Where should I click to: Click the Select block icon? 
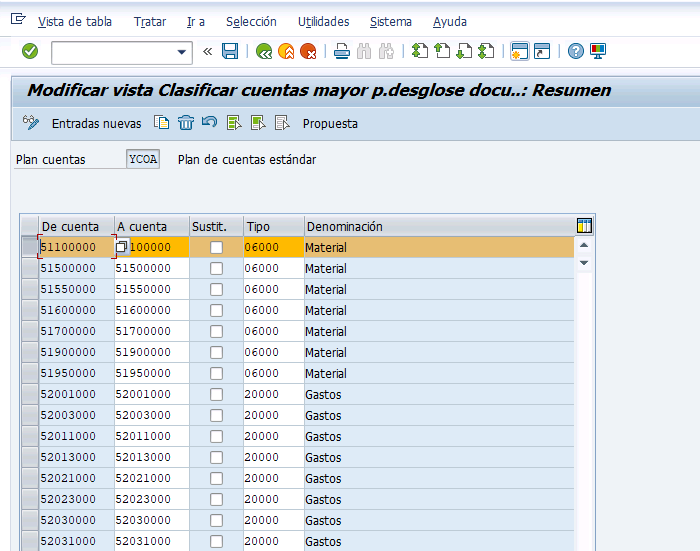pos(258,122)
